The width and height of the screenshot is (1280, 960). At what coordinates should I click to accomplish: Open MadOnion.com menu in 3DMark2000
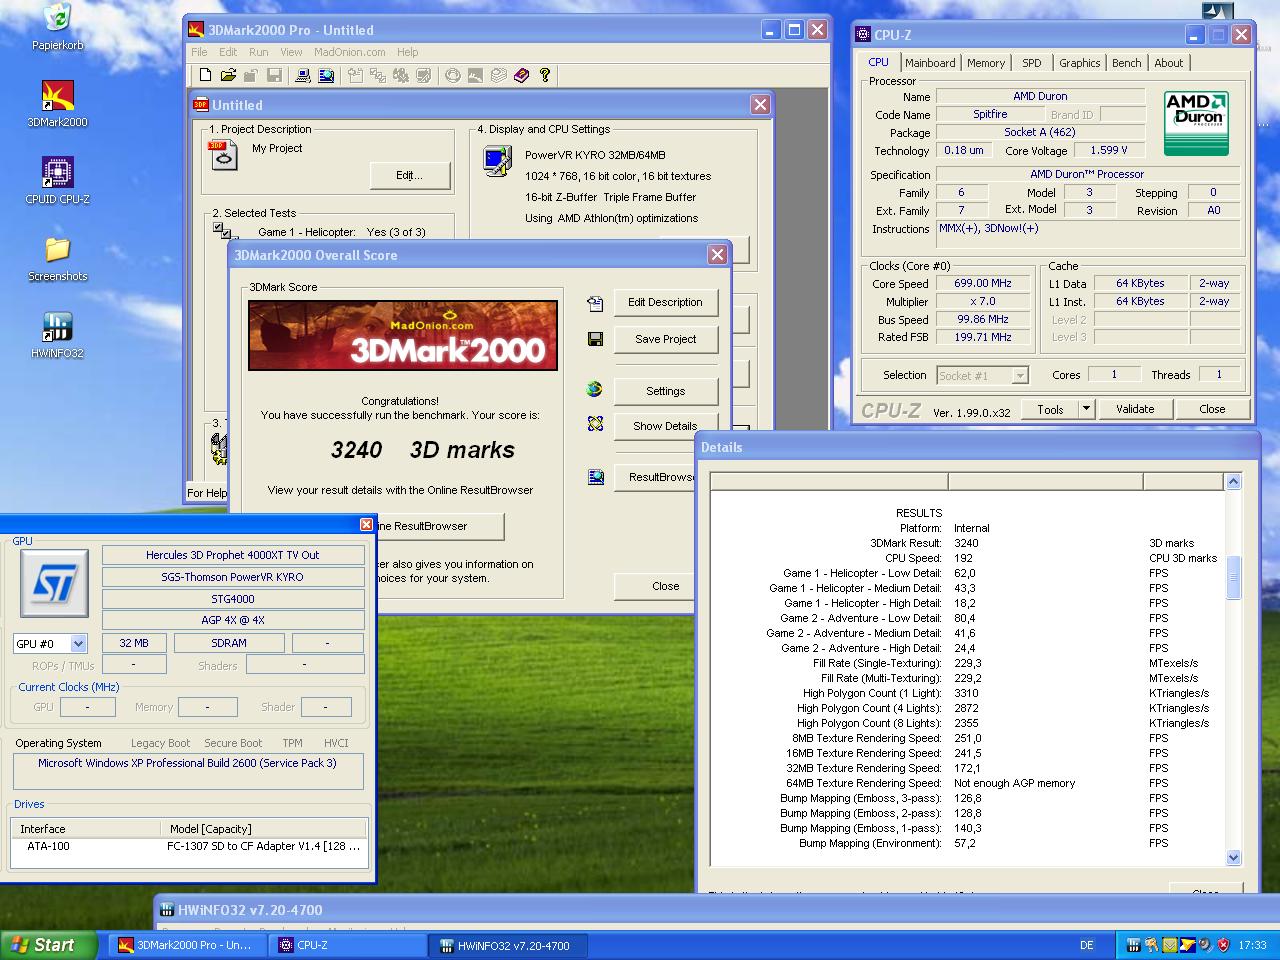(349, 52)
